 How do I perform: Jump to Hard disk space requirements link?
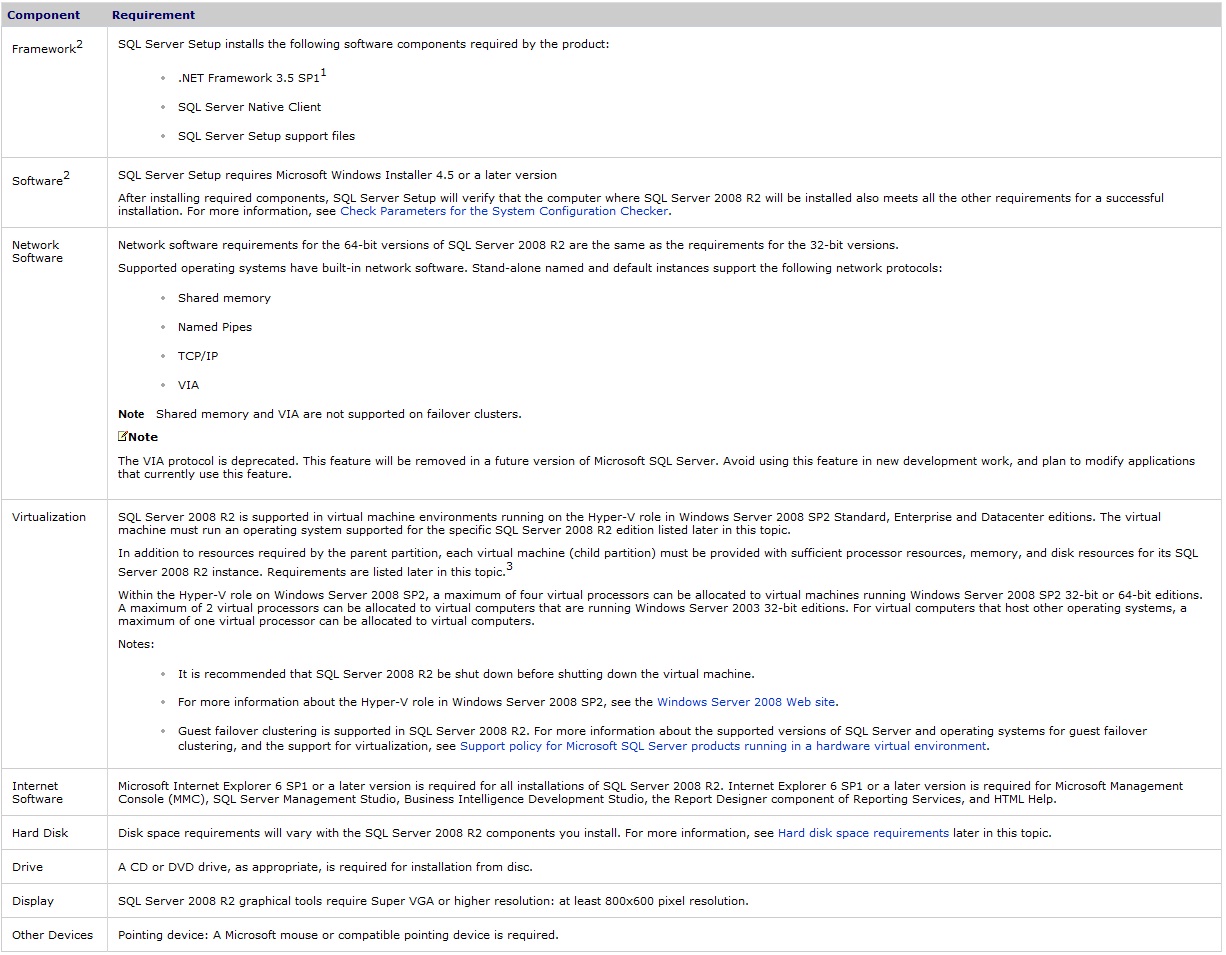863,833
